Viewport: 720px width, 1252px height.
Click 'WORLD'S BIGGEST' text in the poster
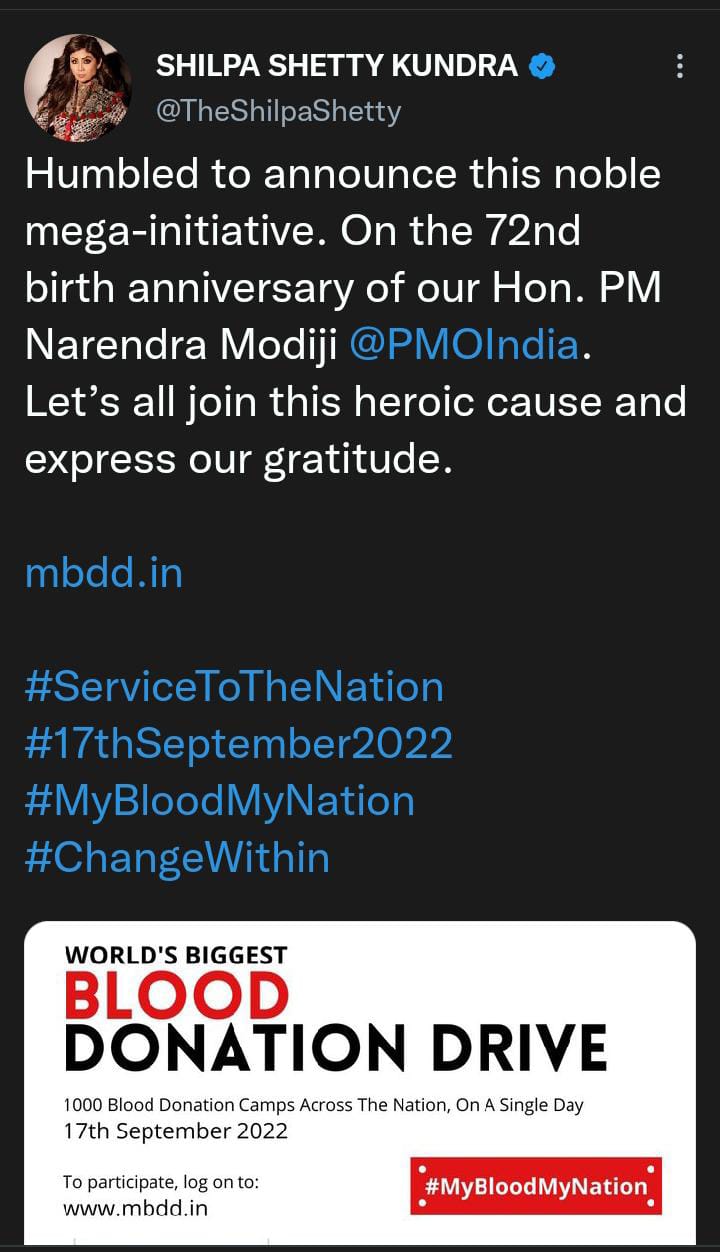[x=176, y=954]
